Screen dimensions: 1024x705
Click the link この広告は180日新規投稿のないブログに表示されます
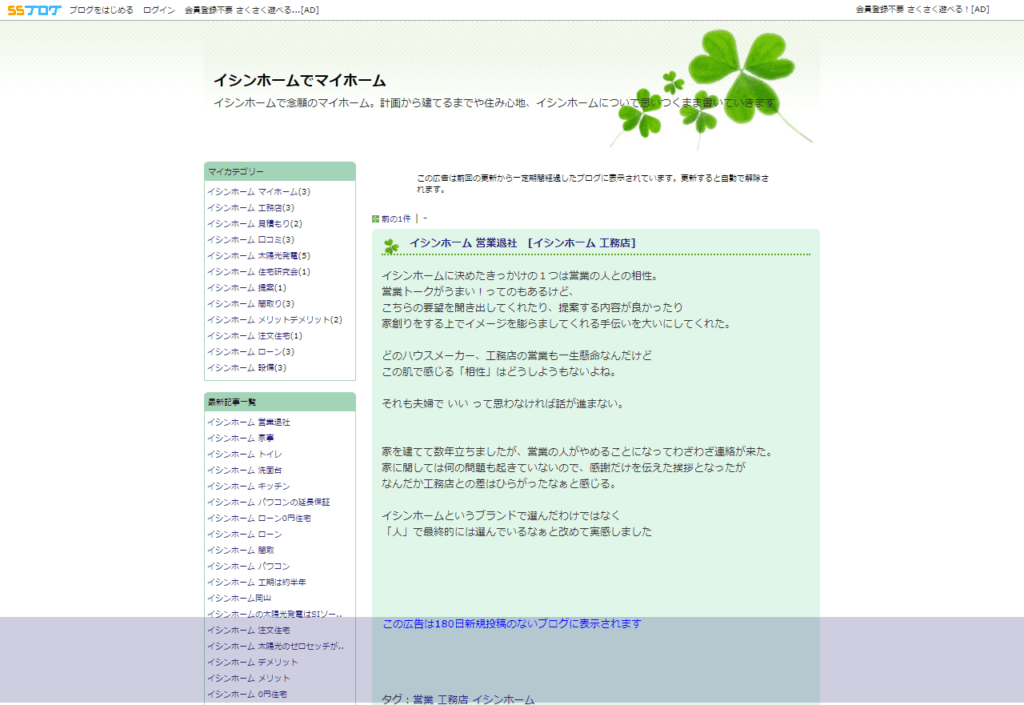point(512,623)
